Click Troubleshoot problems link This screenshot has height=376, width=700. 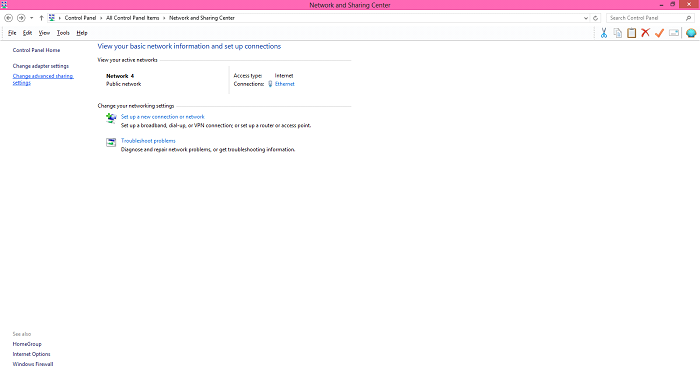148,141
